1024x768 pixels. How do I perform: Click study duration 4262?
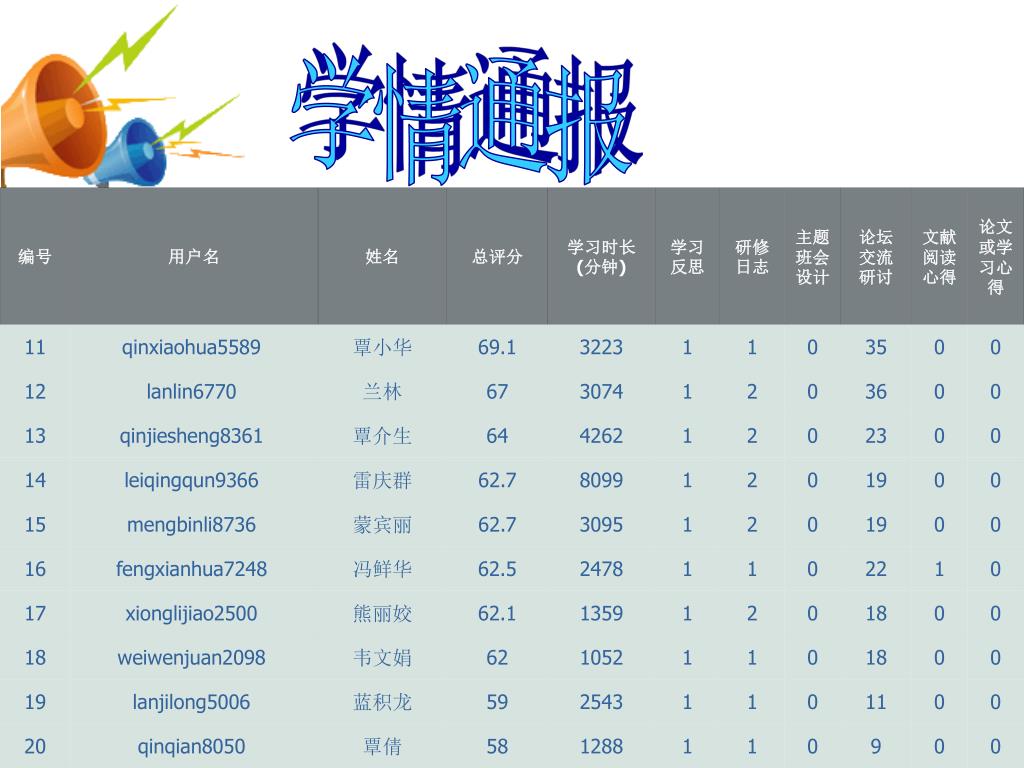(601, 436)
